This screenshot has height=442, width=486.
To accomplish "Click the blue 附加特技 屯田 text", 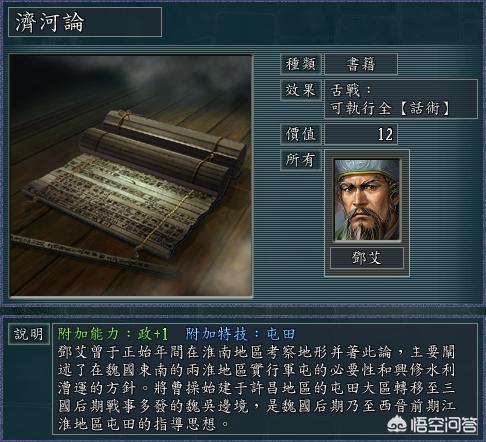I will pos(240,334).
